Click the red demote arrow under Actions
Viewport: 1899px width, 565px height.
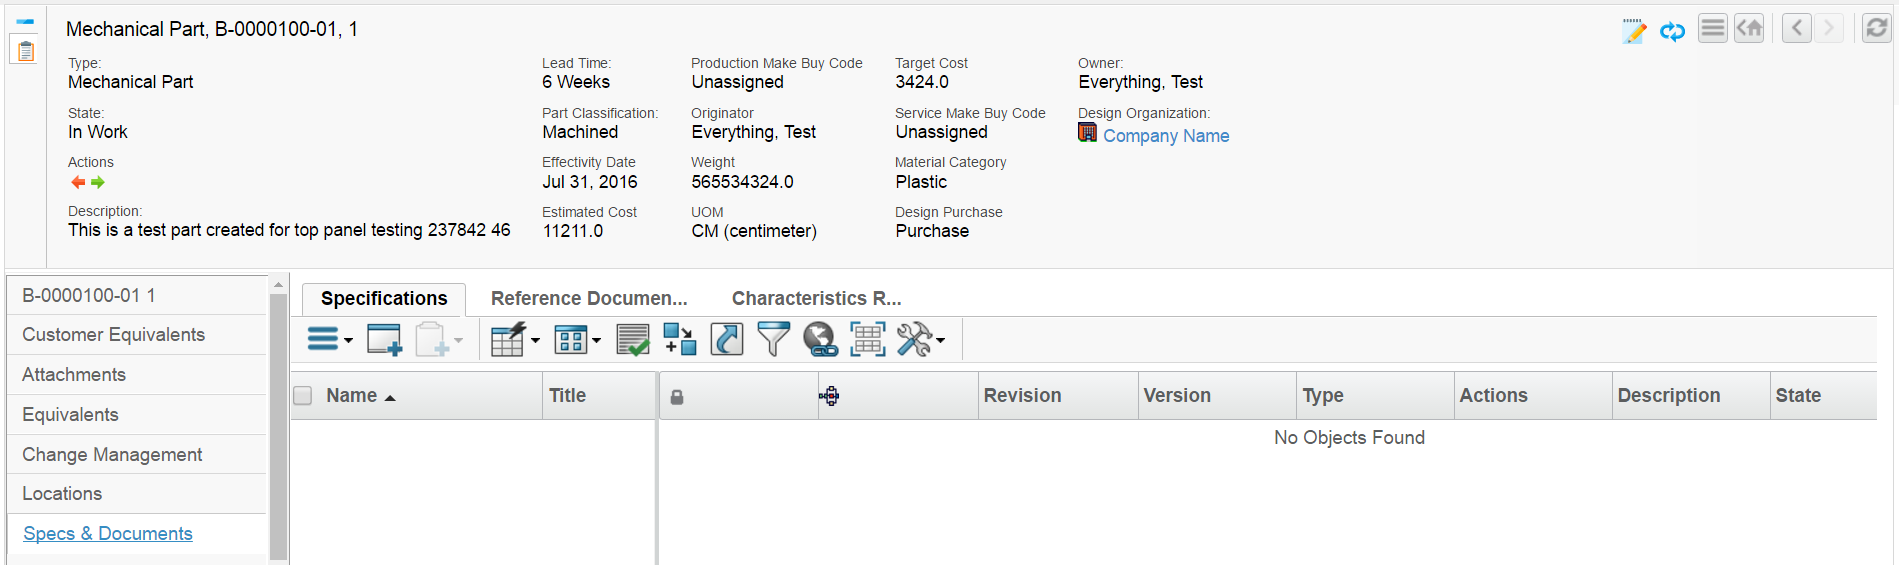point(78,182)
